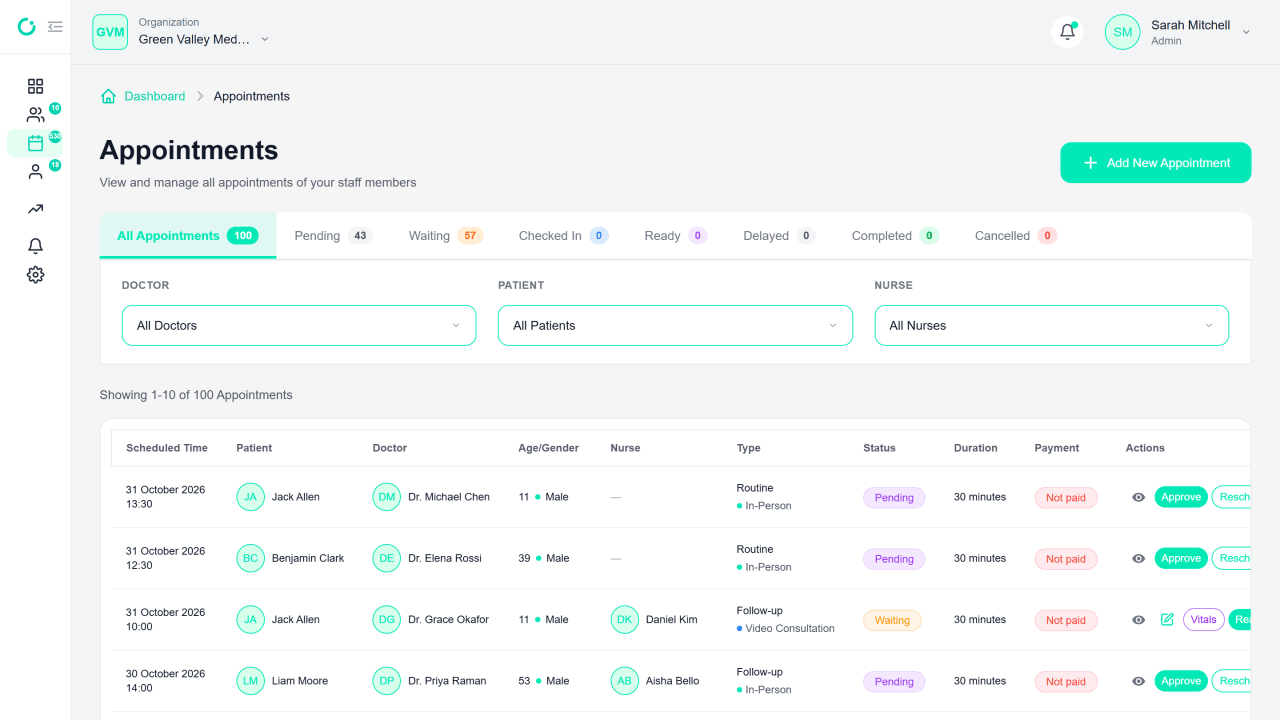Open the analytics trend arrow icon
Image resolution: width=1280 pixels, height=720 pixels.
click(x=35, y=209)
